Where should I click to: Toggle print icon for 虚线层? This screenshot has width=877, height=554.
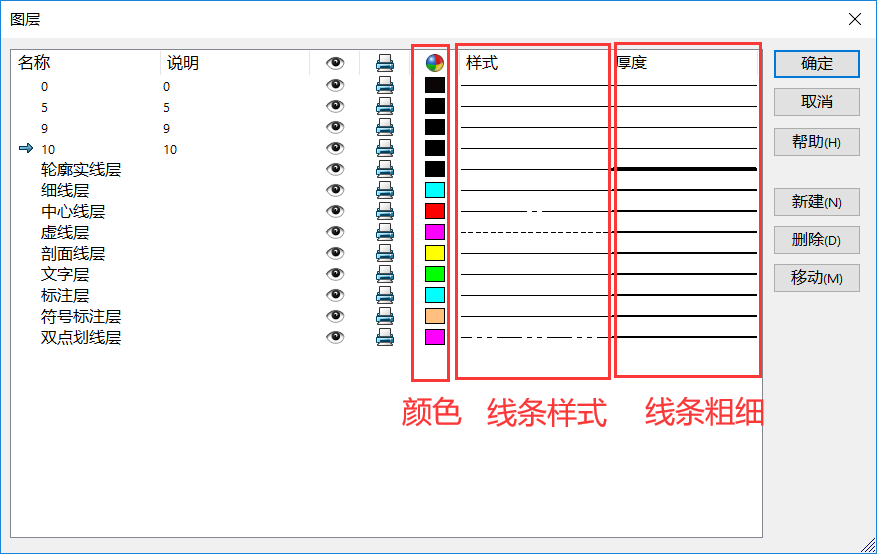pos(385,232)
